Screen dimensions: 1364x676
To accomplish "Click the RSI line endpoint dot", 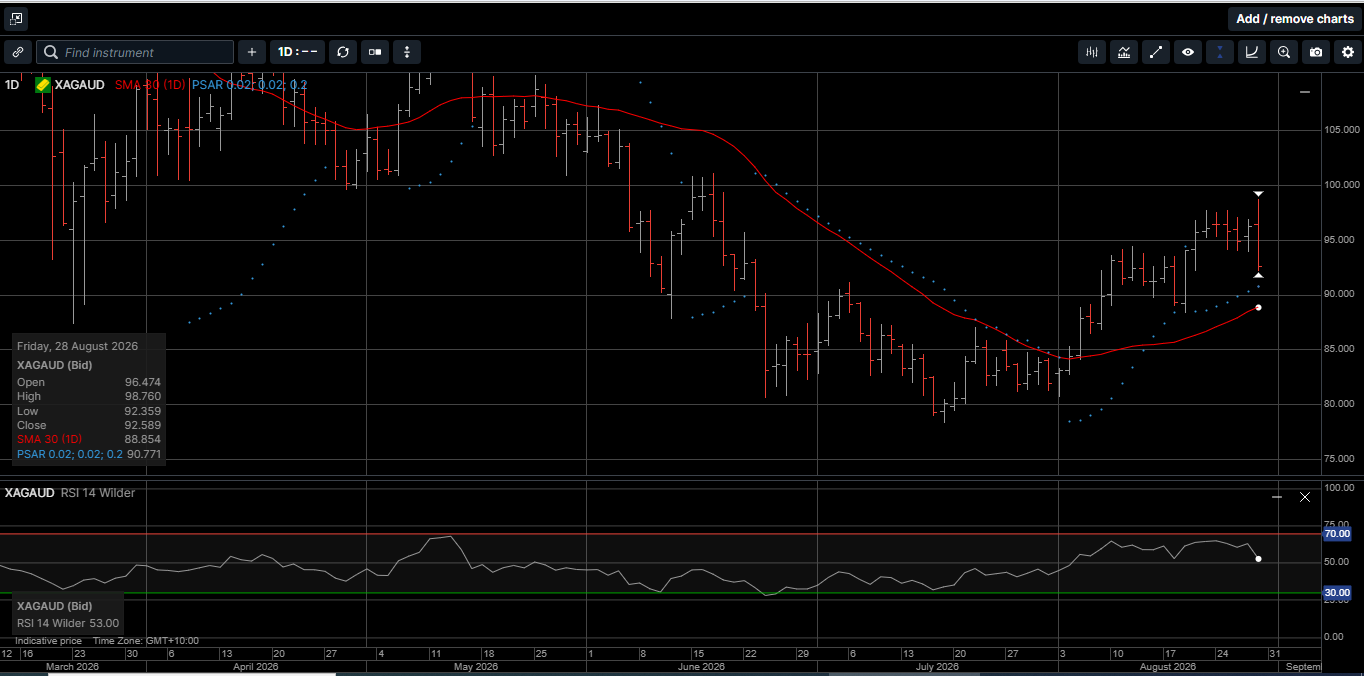I will point(1258,559).
